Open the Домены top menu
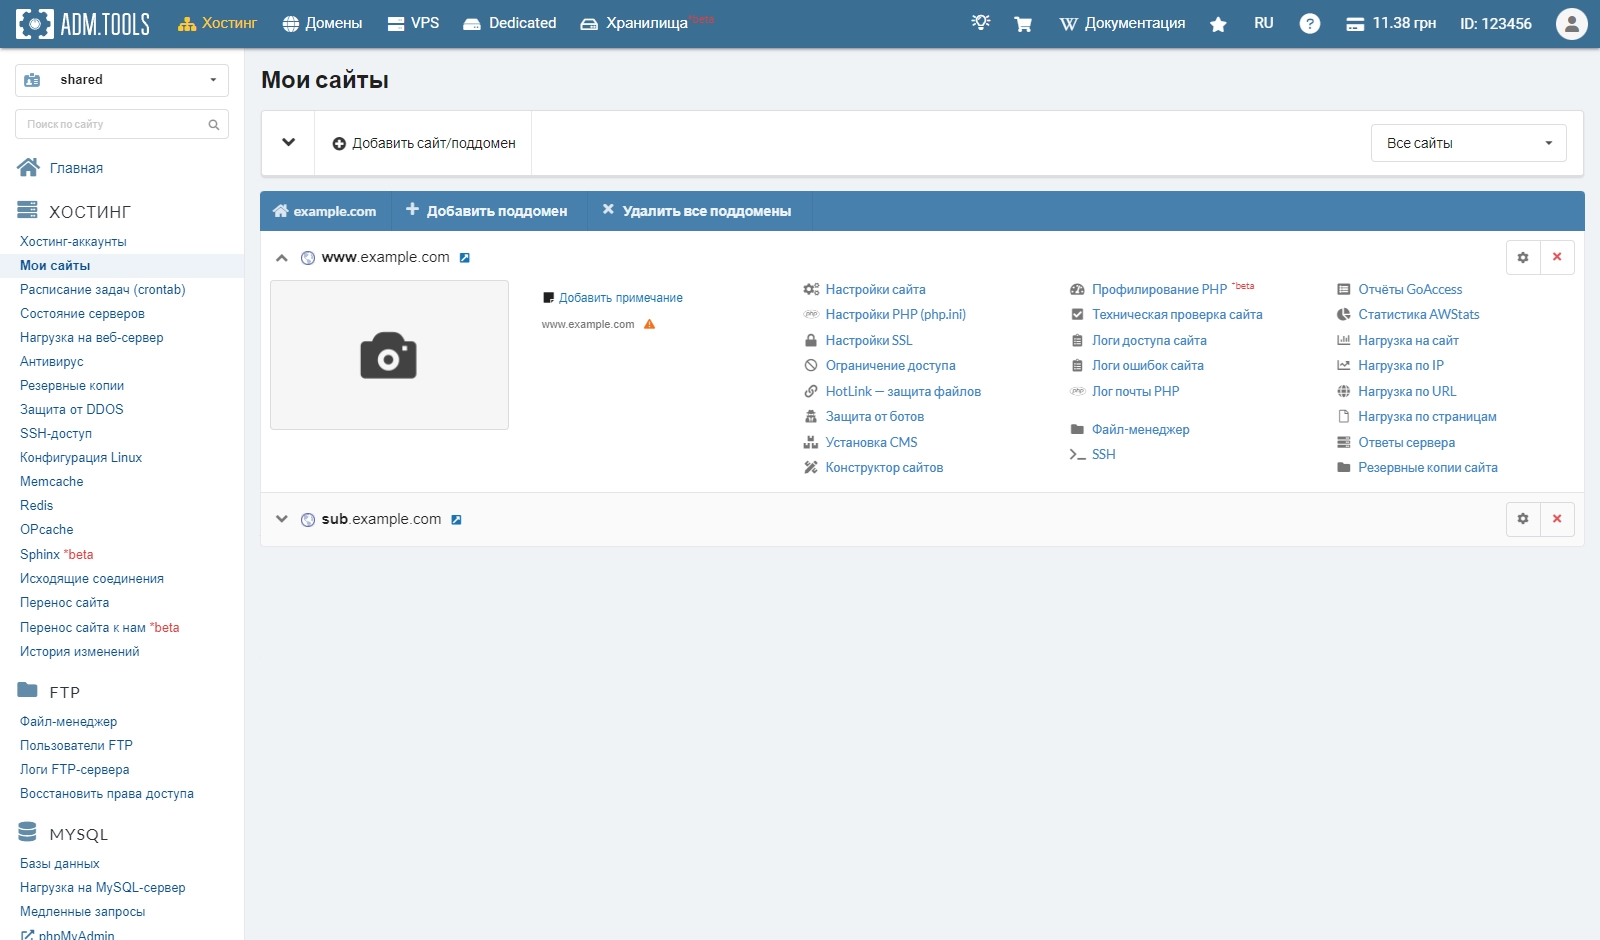The height and width of the screenshot is (940, 1600). (322, 23)
